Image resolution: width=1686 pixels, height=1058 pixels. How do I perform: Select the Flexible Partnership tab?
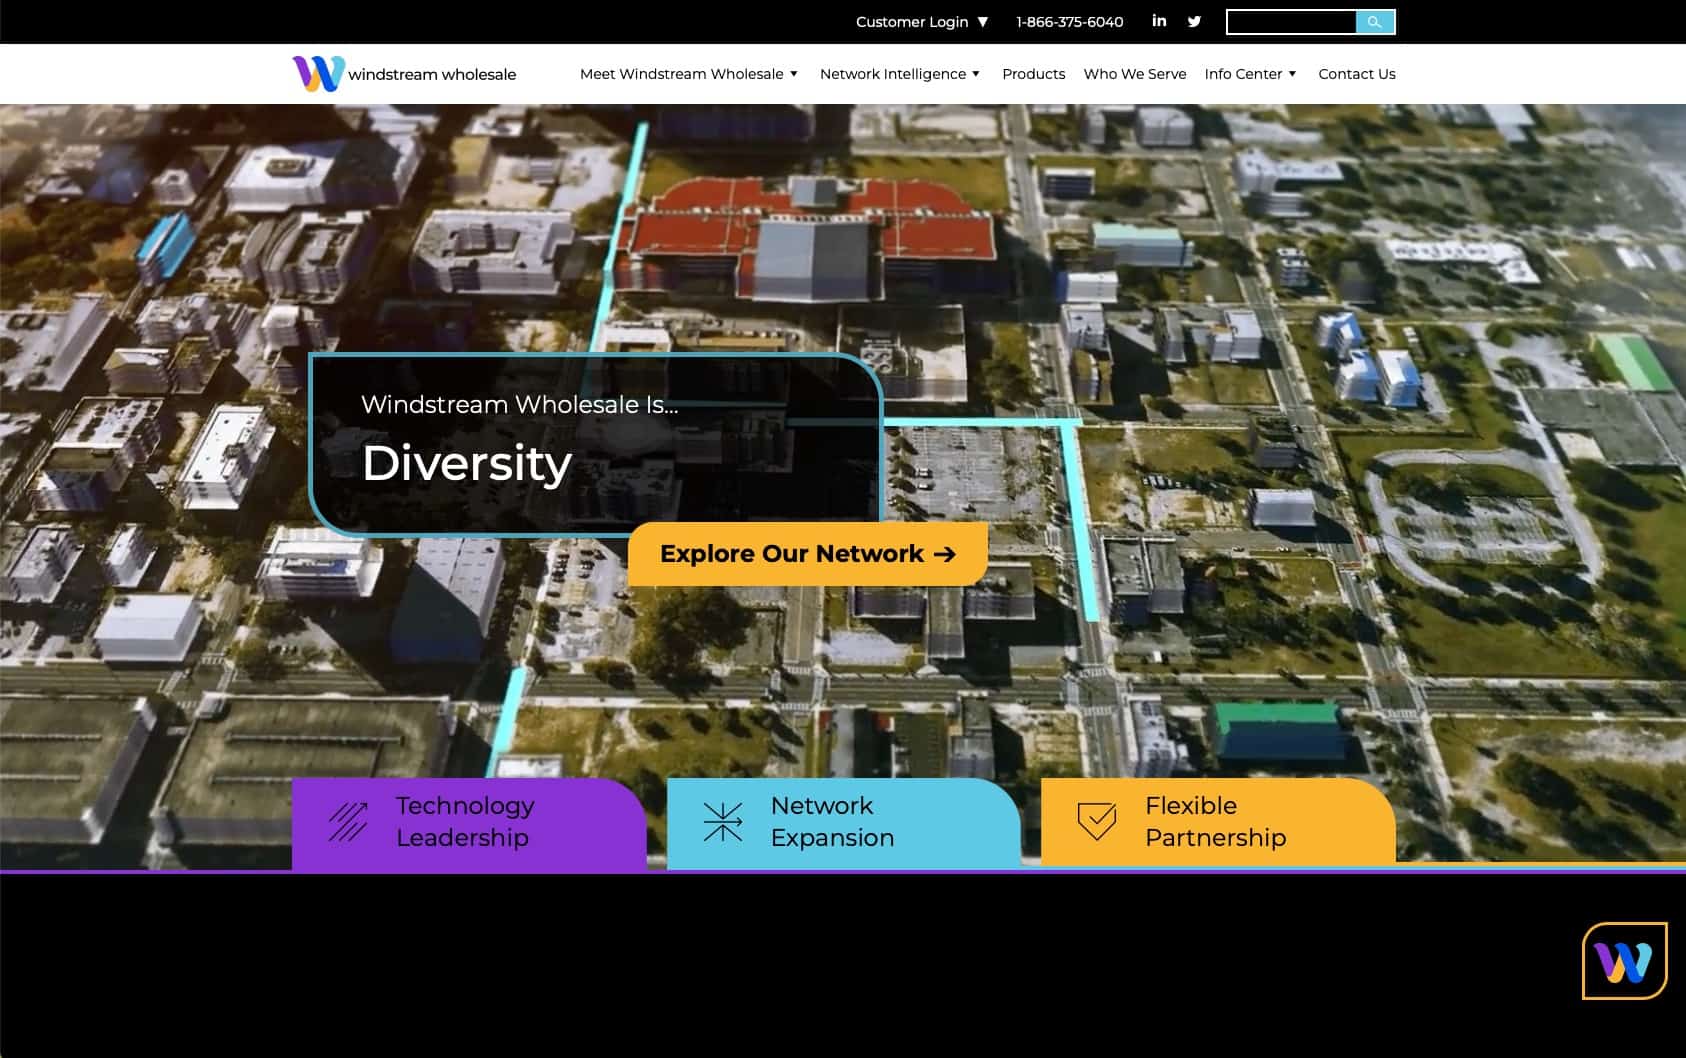(x=1218, y=822)
